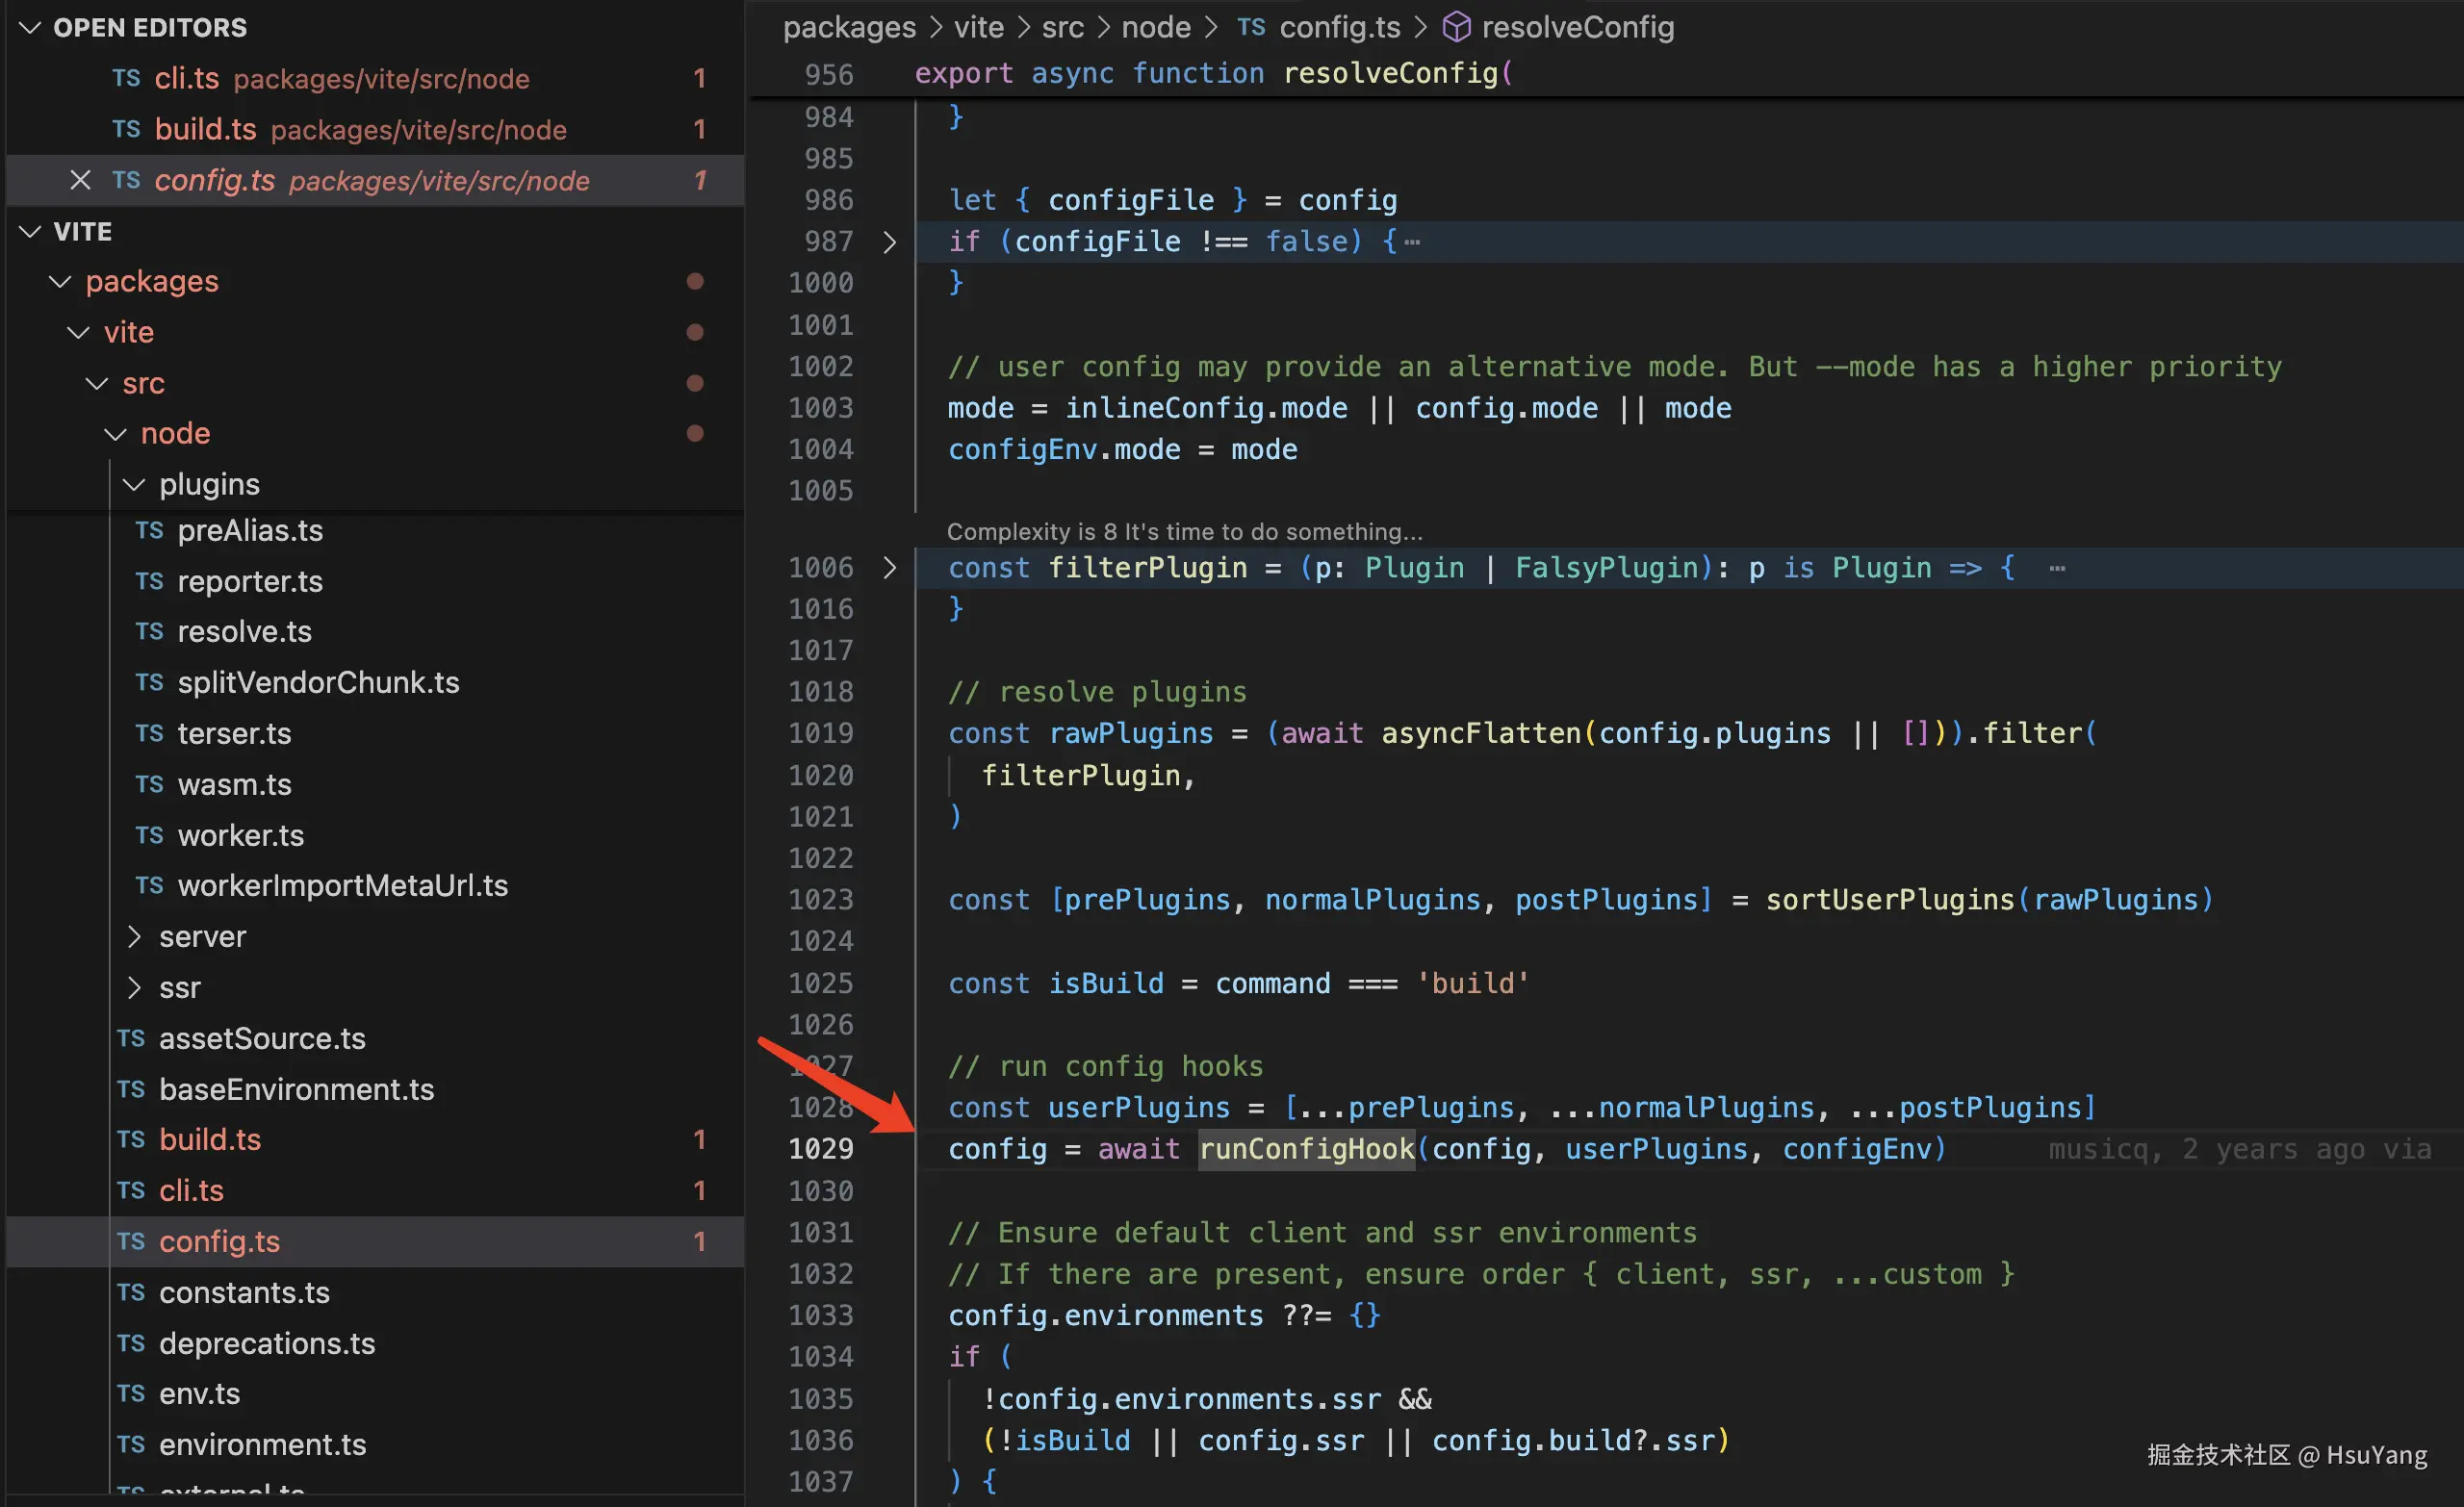Expand the server folder
This screenshot has width=2464, height=1507.
point(134,936)
